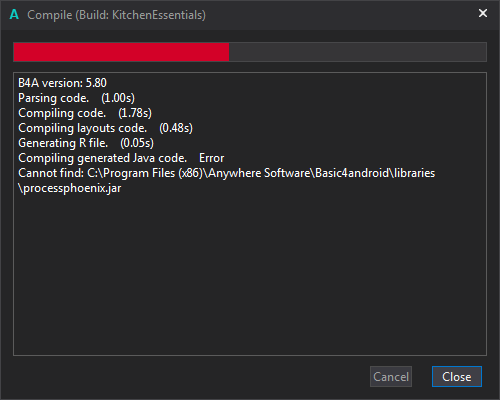Select the 'B4A version: 5.80' log line

(62, 83)
